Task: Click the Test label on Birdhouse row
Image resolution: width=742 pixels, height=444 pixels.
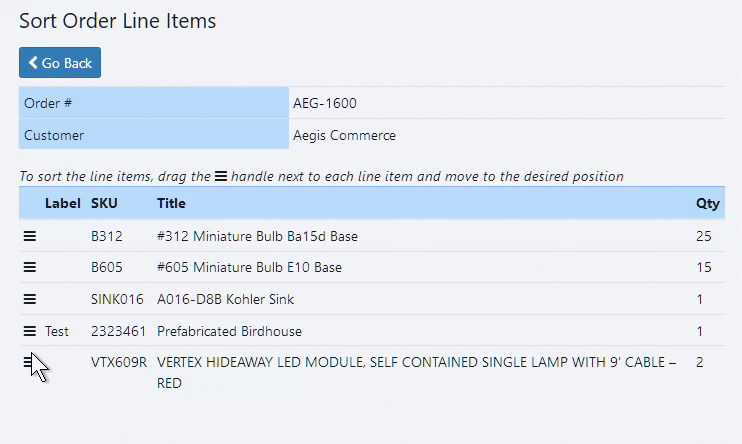Action: tap(57, 331)
